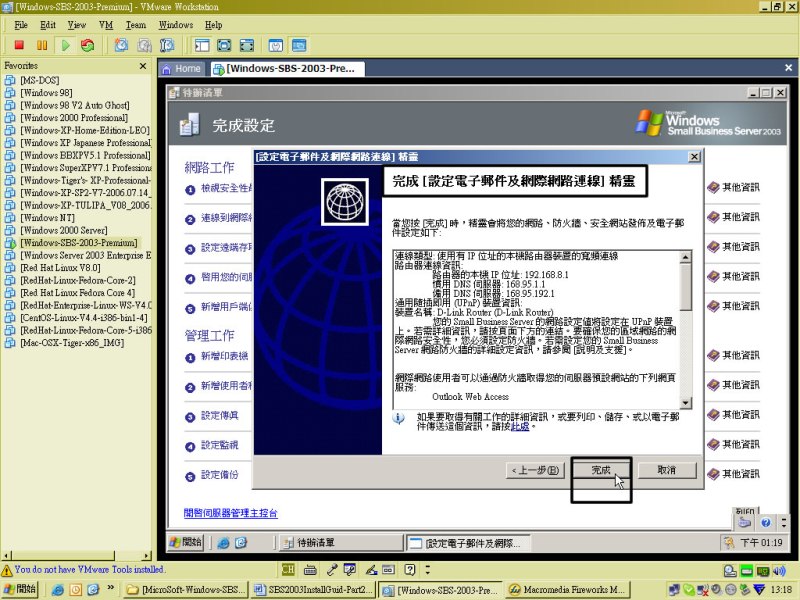The height and width of the screenshot is (600, 800).
Task: Click the green Power On play icon
Action: (x=65, y=45)
